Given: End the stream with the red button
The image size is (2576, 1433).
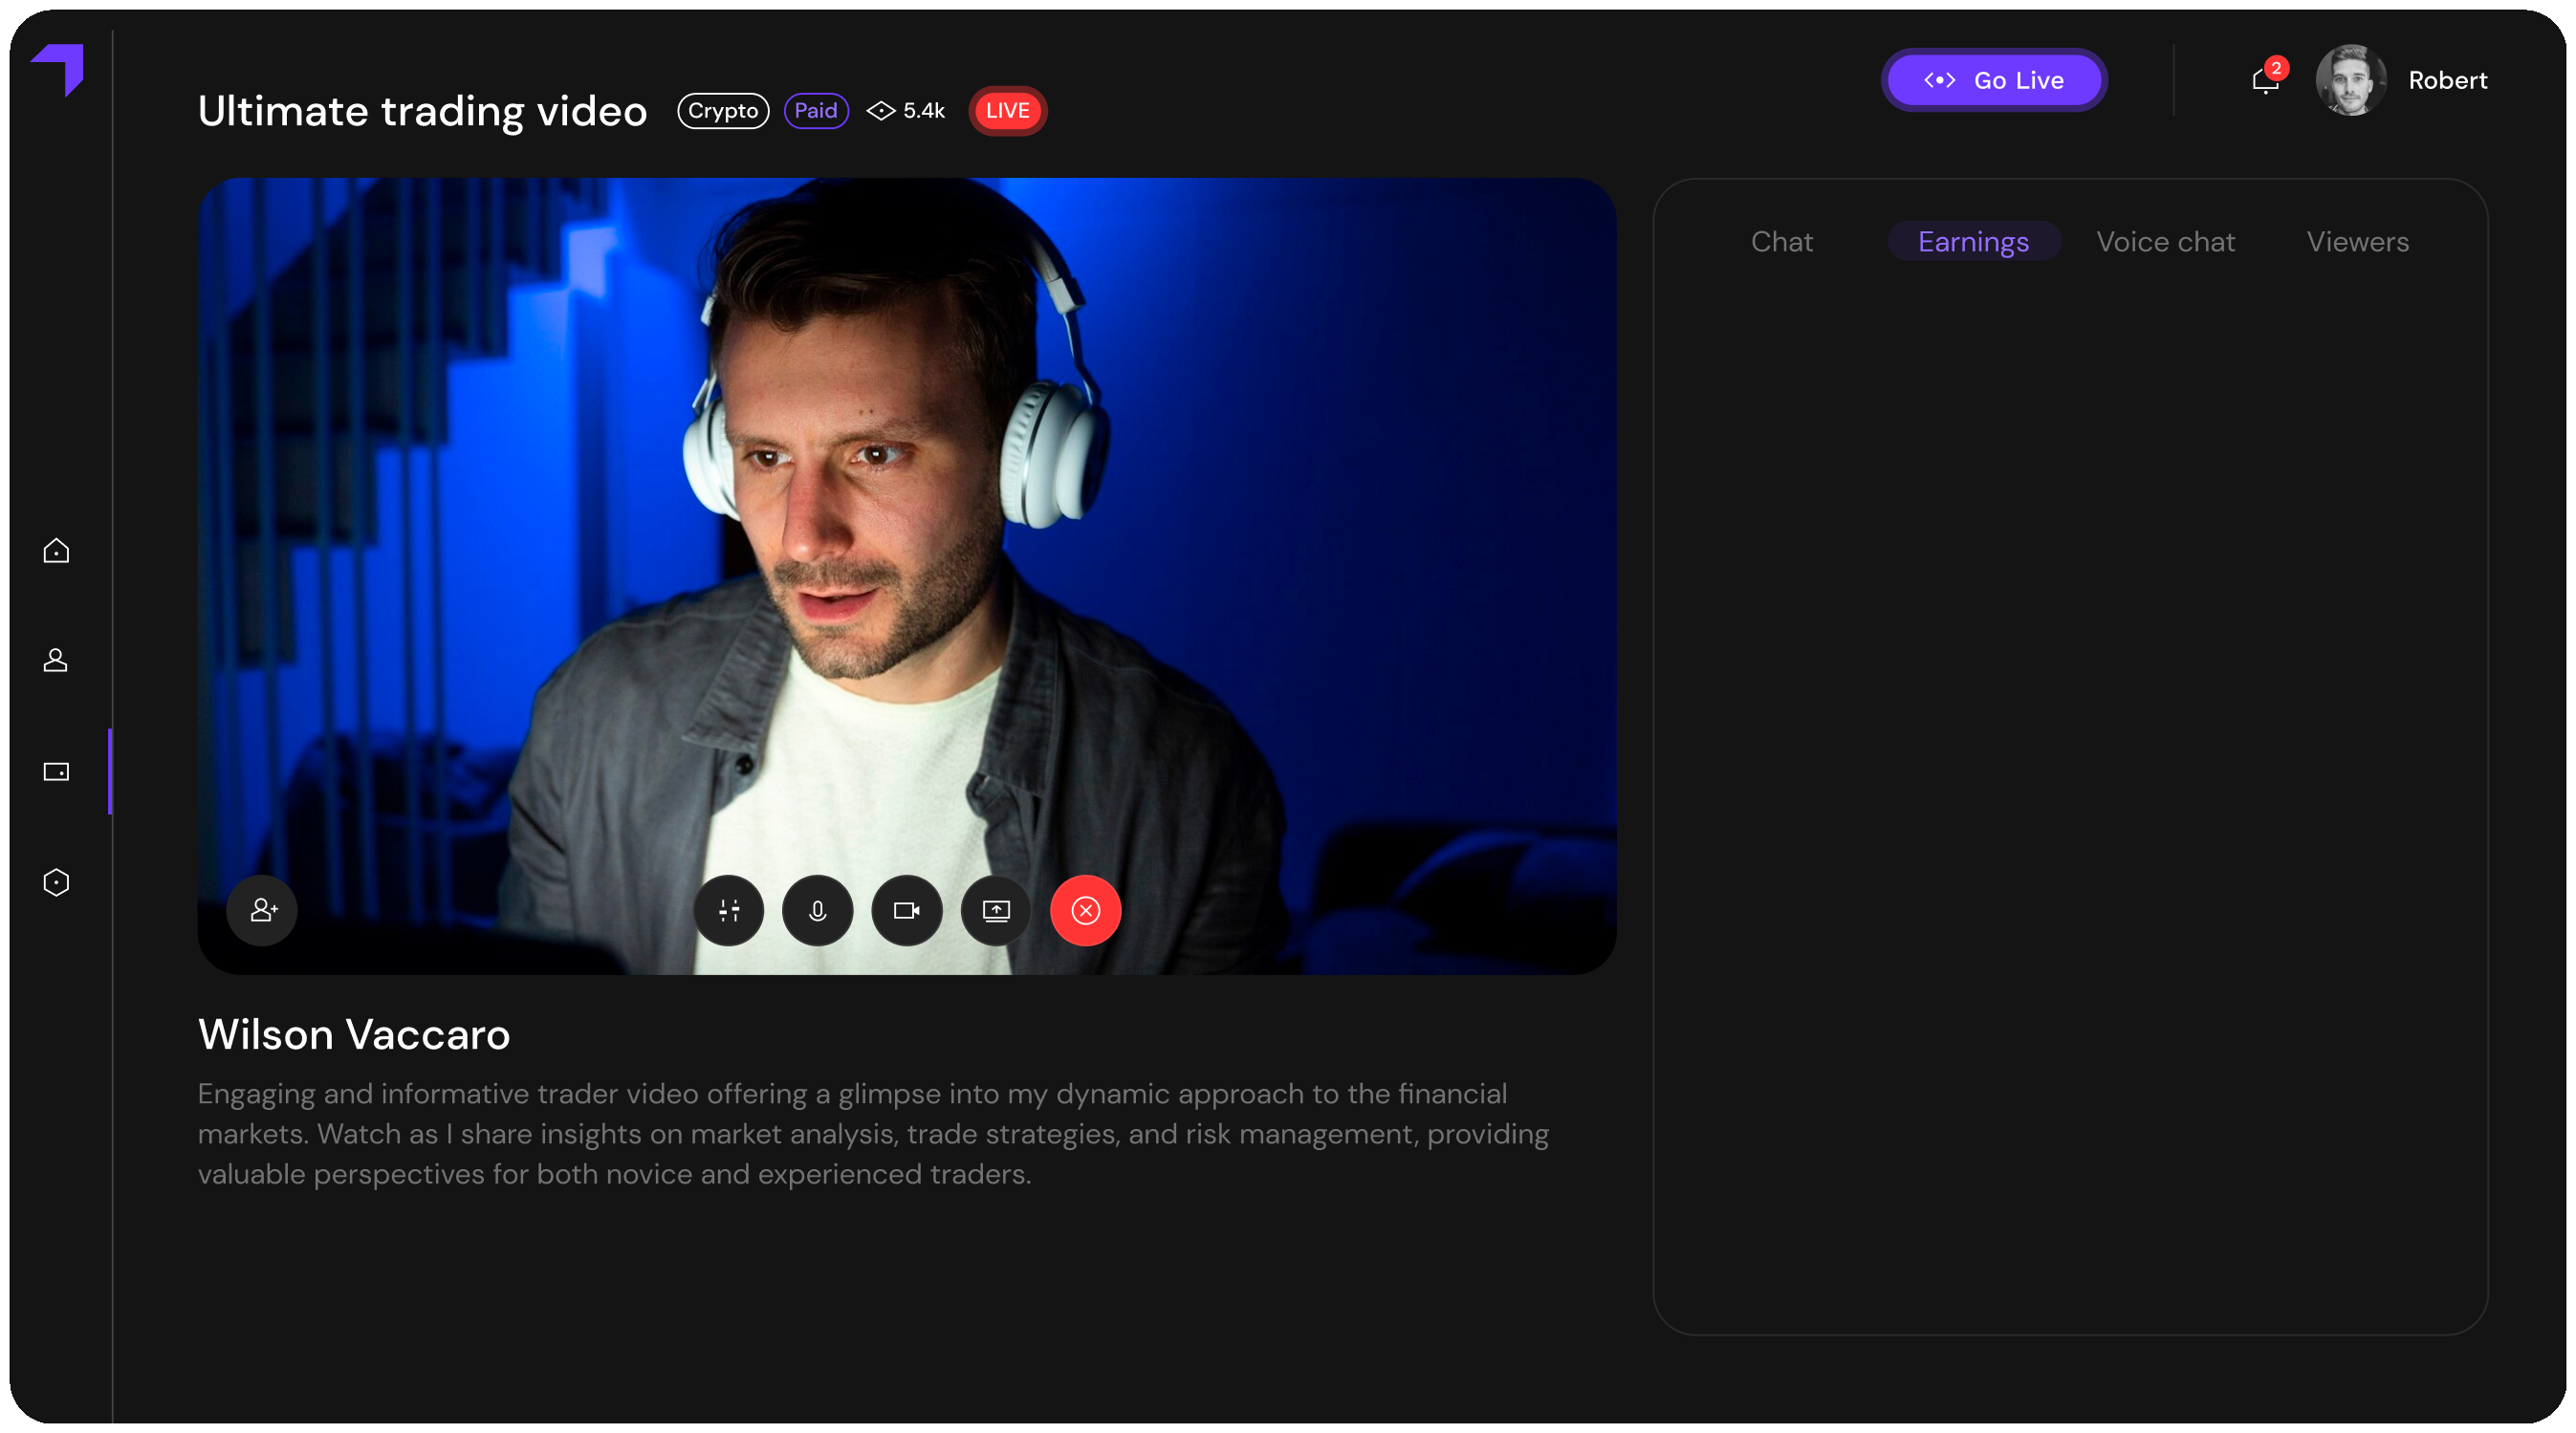Looking at the screenshot, I should (x=1086, y=910).
